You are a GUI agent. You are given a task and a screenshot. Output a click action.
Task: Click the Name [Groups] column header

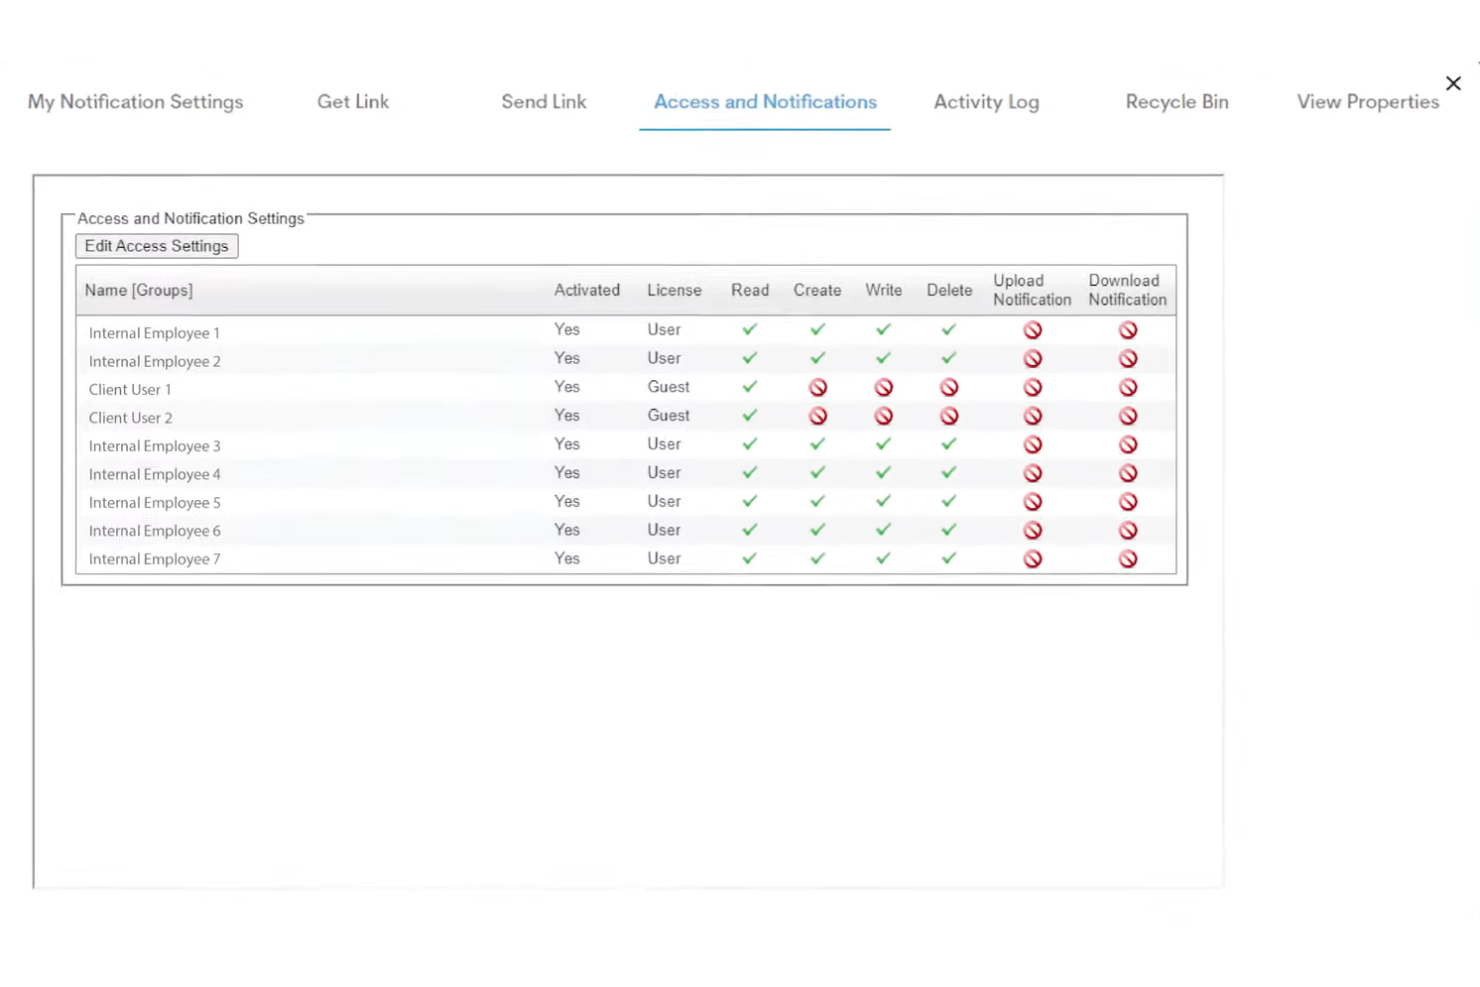(x=138, y=290)
